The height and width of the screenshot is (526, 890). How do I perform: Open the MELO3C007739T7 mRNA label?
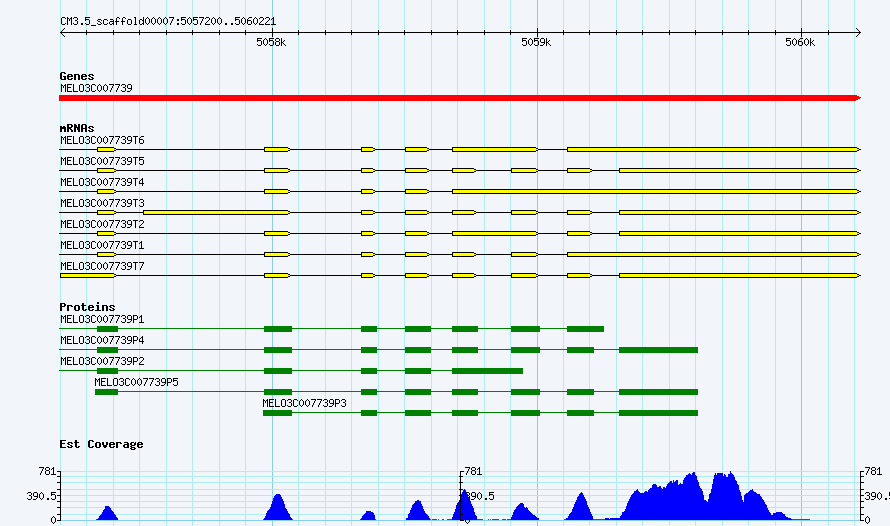(x=102, y=266)
